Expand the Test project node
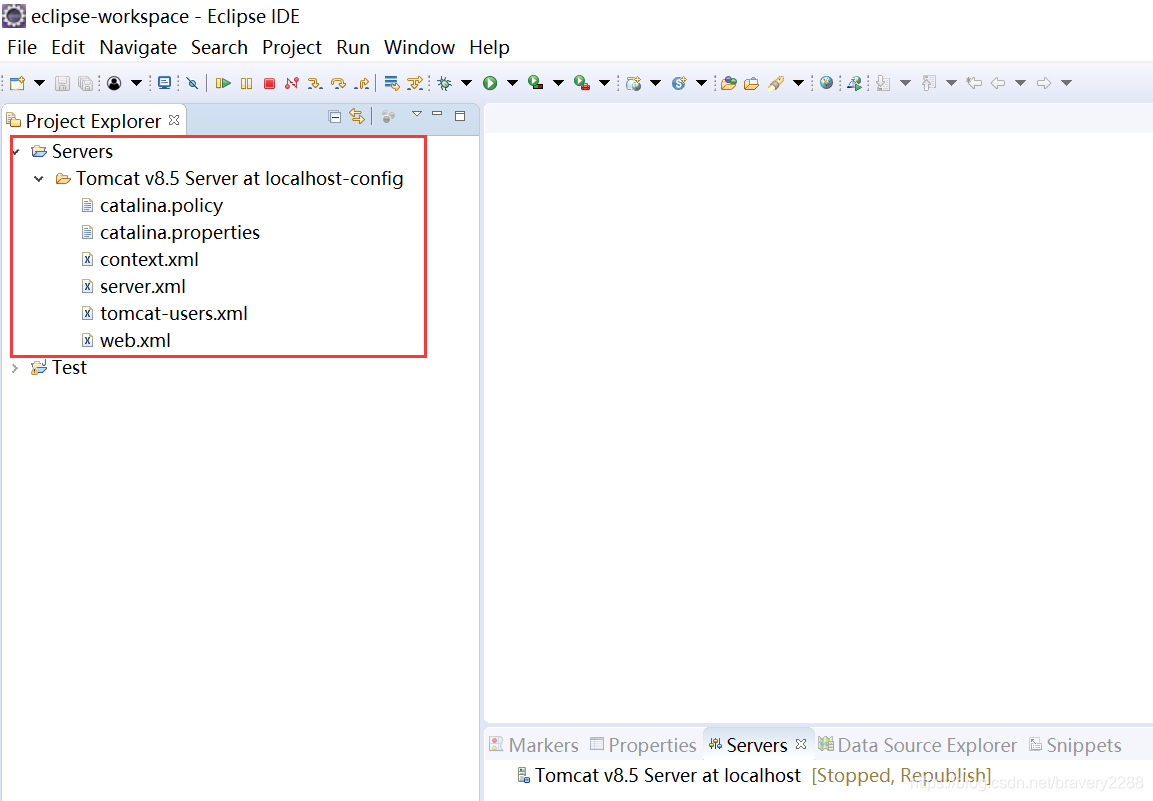Viewport: 1153px width, 801px height. (15, 368)
